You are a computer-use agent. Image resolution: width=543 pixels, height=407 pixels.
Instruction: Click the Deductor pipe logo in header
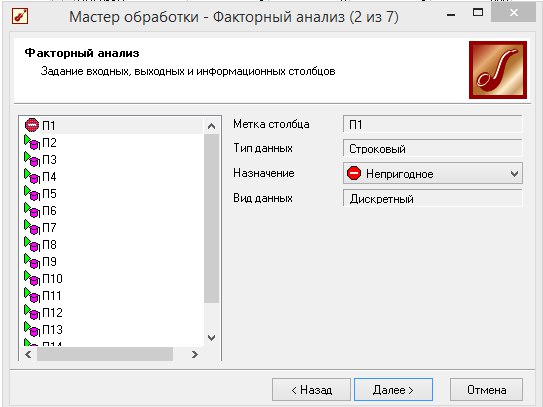[498, 70]
